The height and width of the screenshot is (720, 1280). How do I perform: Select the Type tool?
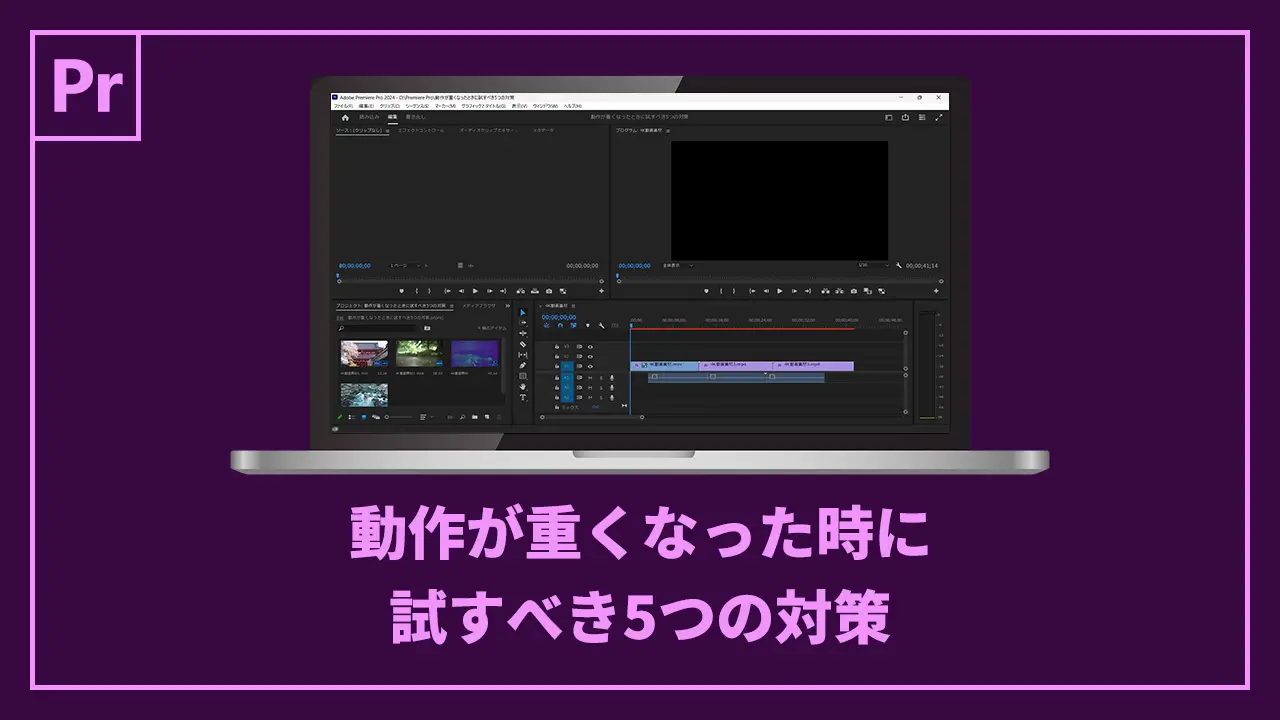(523, 398)
